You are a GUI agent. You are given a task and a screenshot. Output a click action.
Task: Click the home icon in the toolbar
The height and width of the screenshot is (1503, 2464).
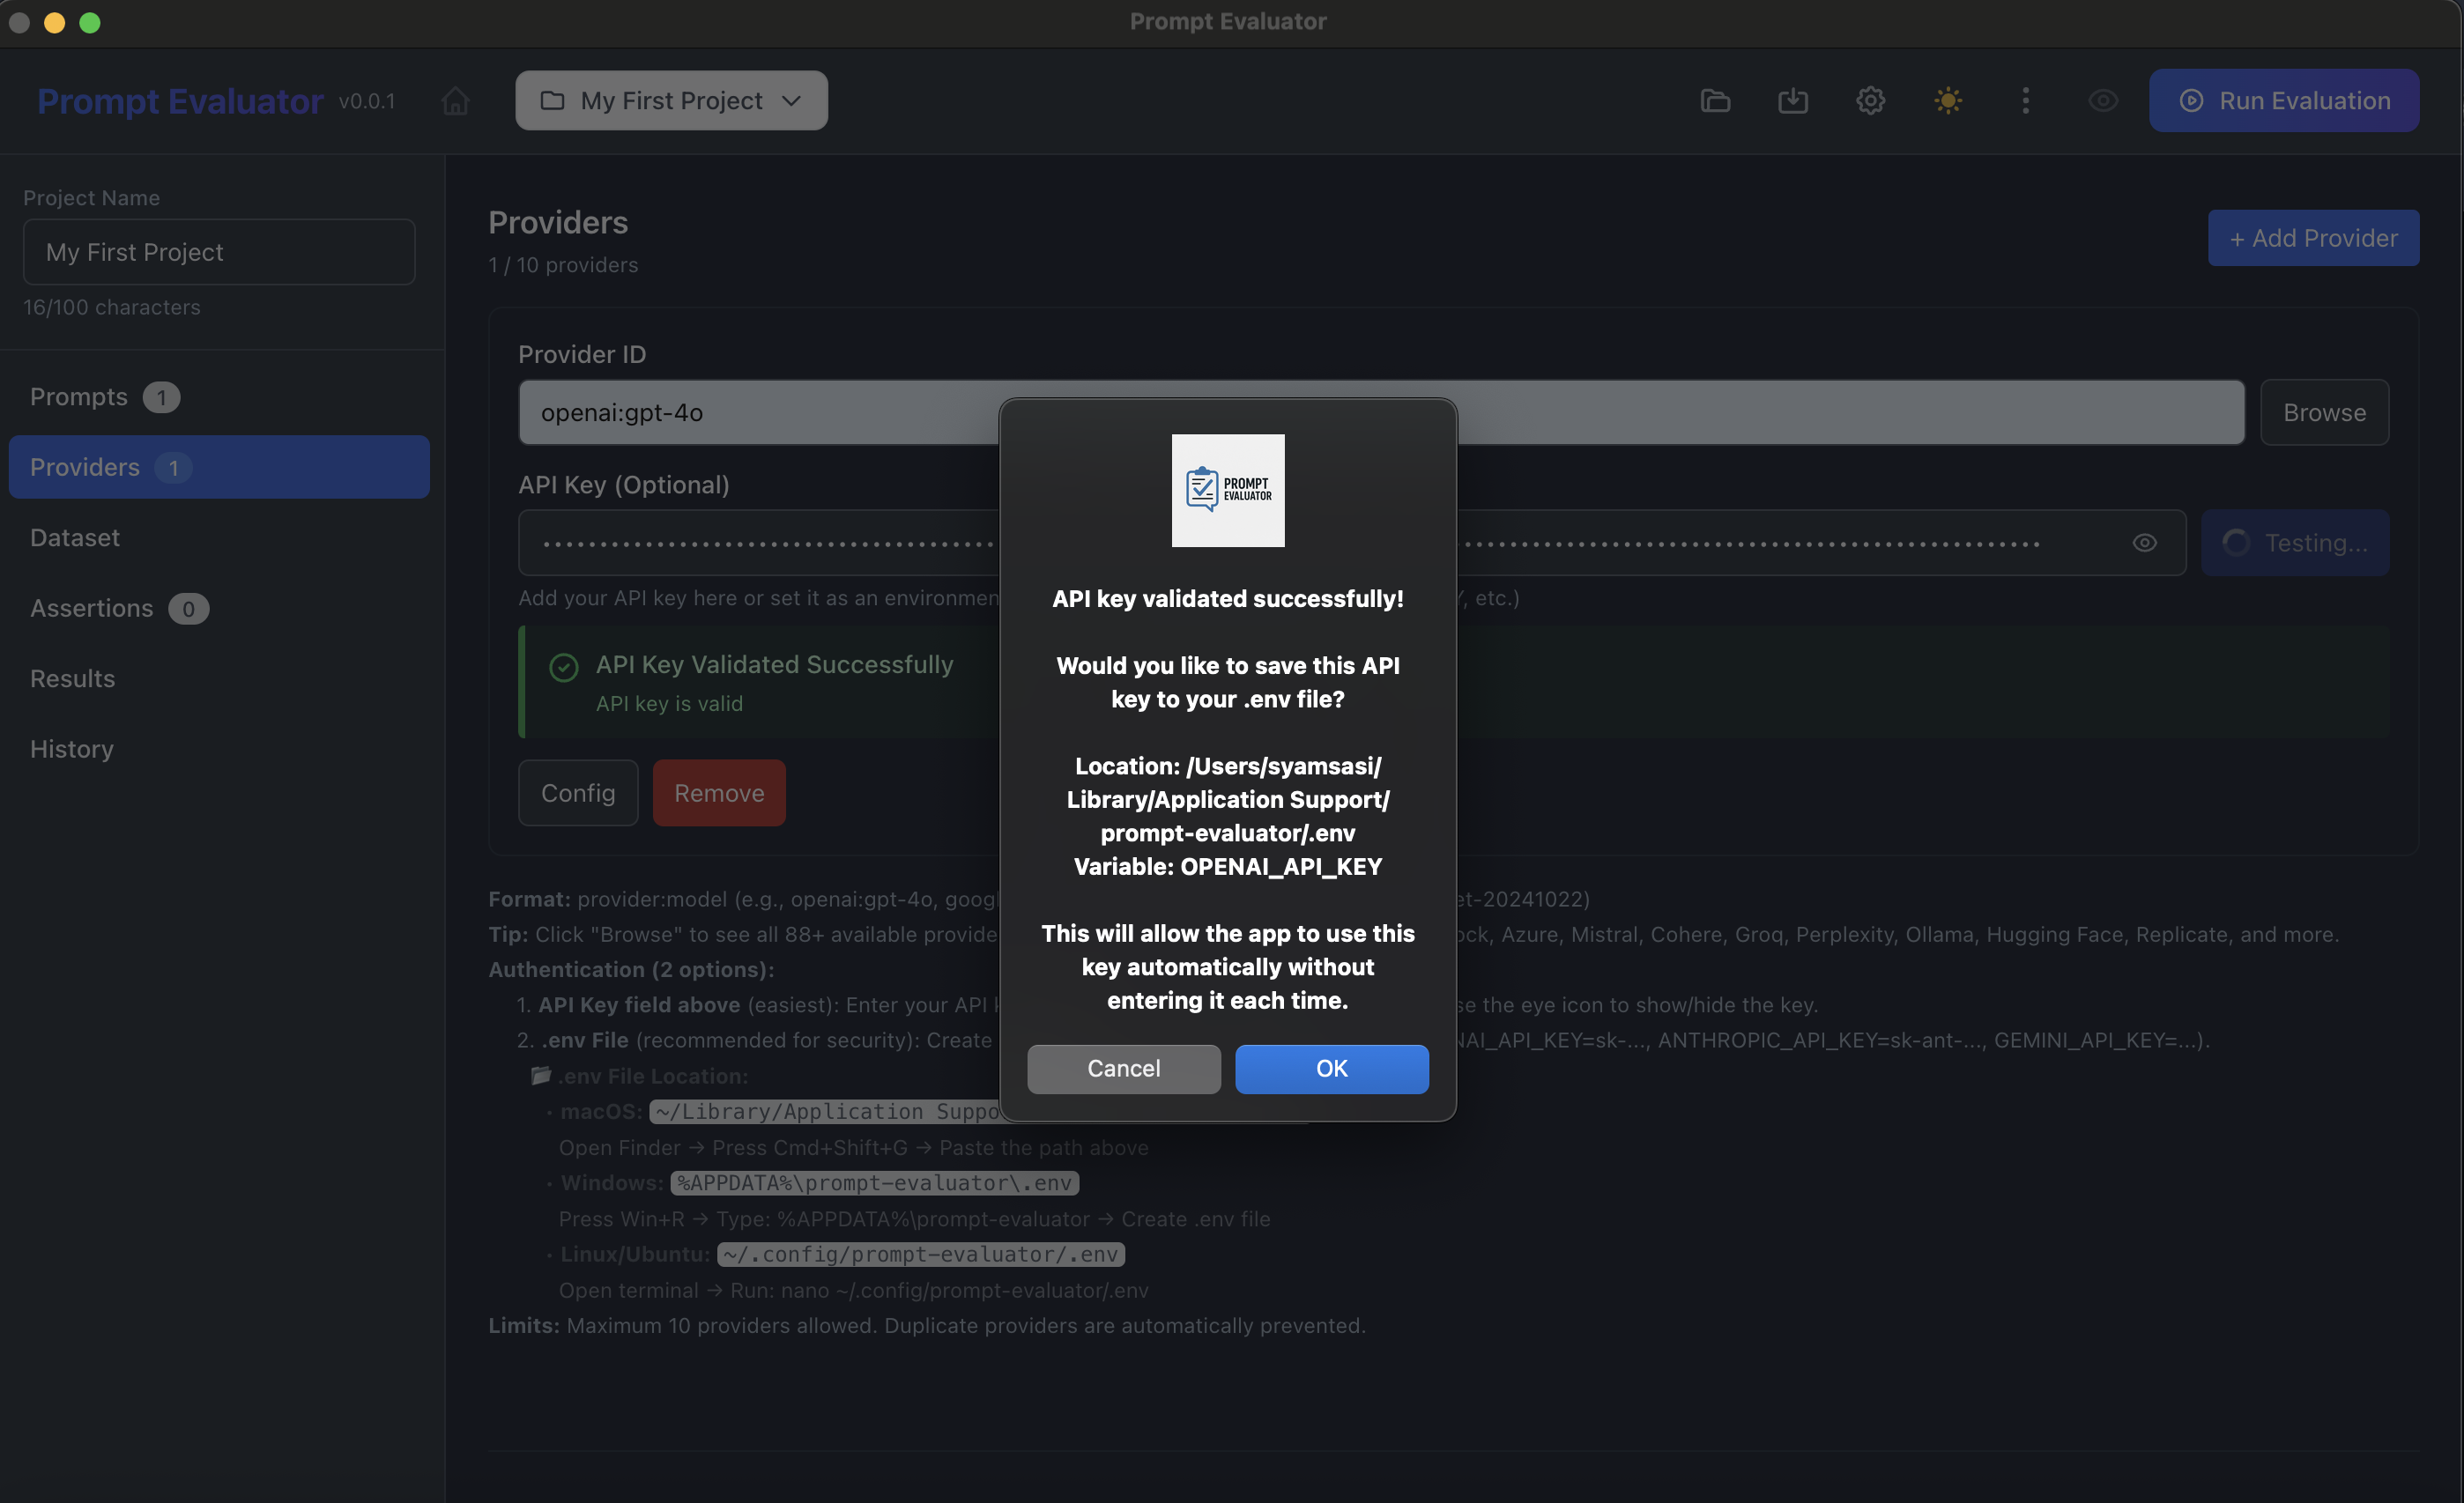(x=455, y=100)
